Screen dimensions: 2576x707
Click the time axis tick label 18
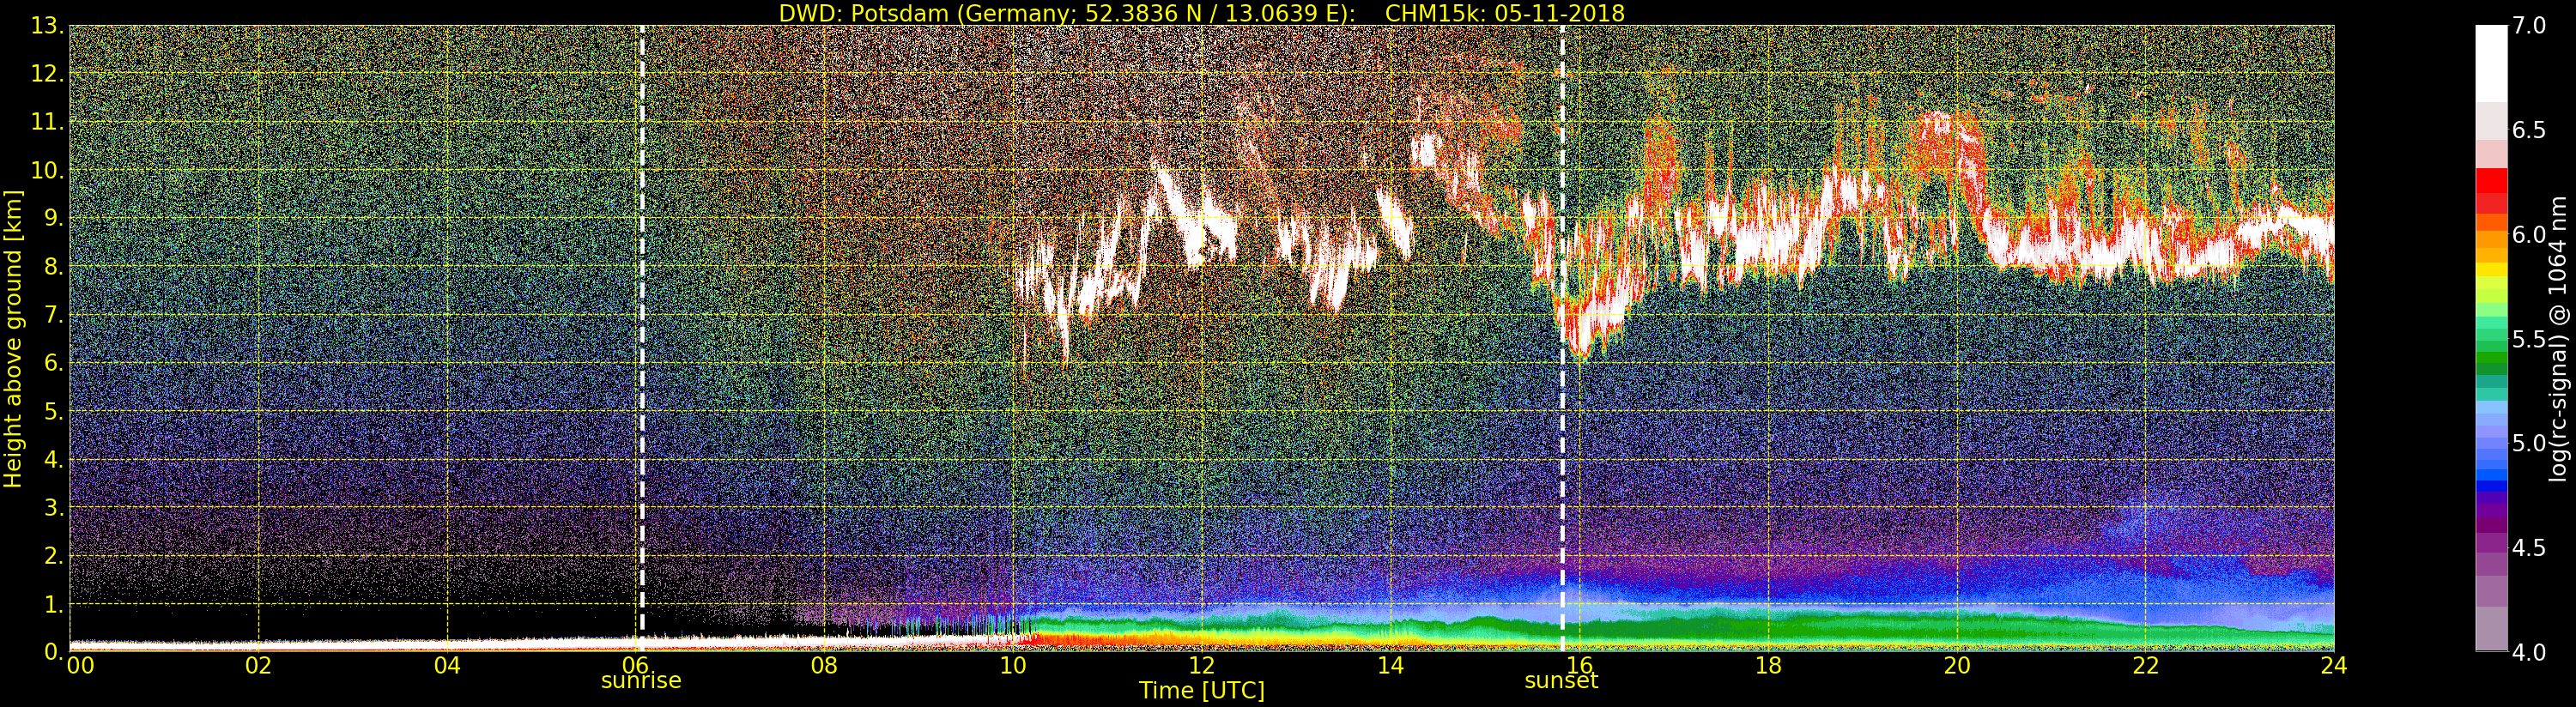pyautogui.click(x=1768, y=666)
